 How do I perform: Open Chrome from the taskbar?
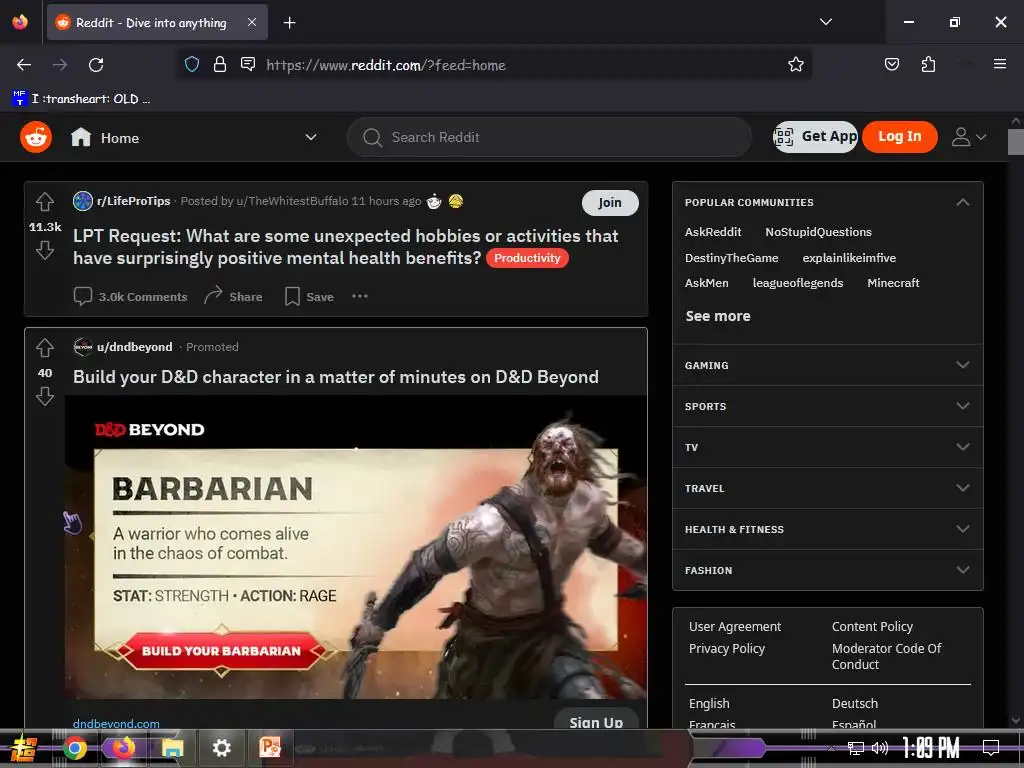[74, 748]
